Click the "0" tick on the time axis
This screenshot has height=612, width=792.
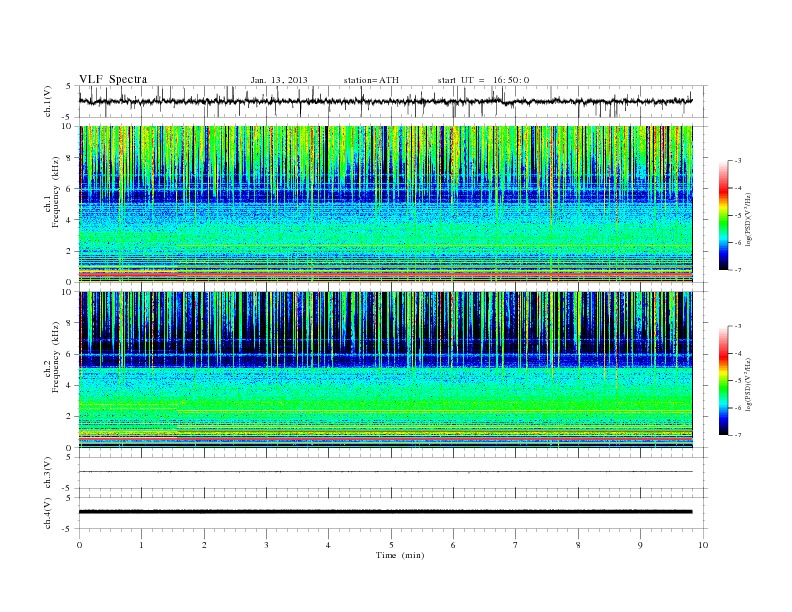pyautogui.click(x=79, y=545)
